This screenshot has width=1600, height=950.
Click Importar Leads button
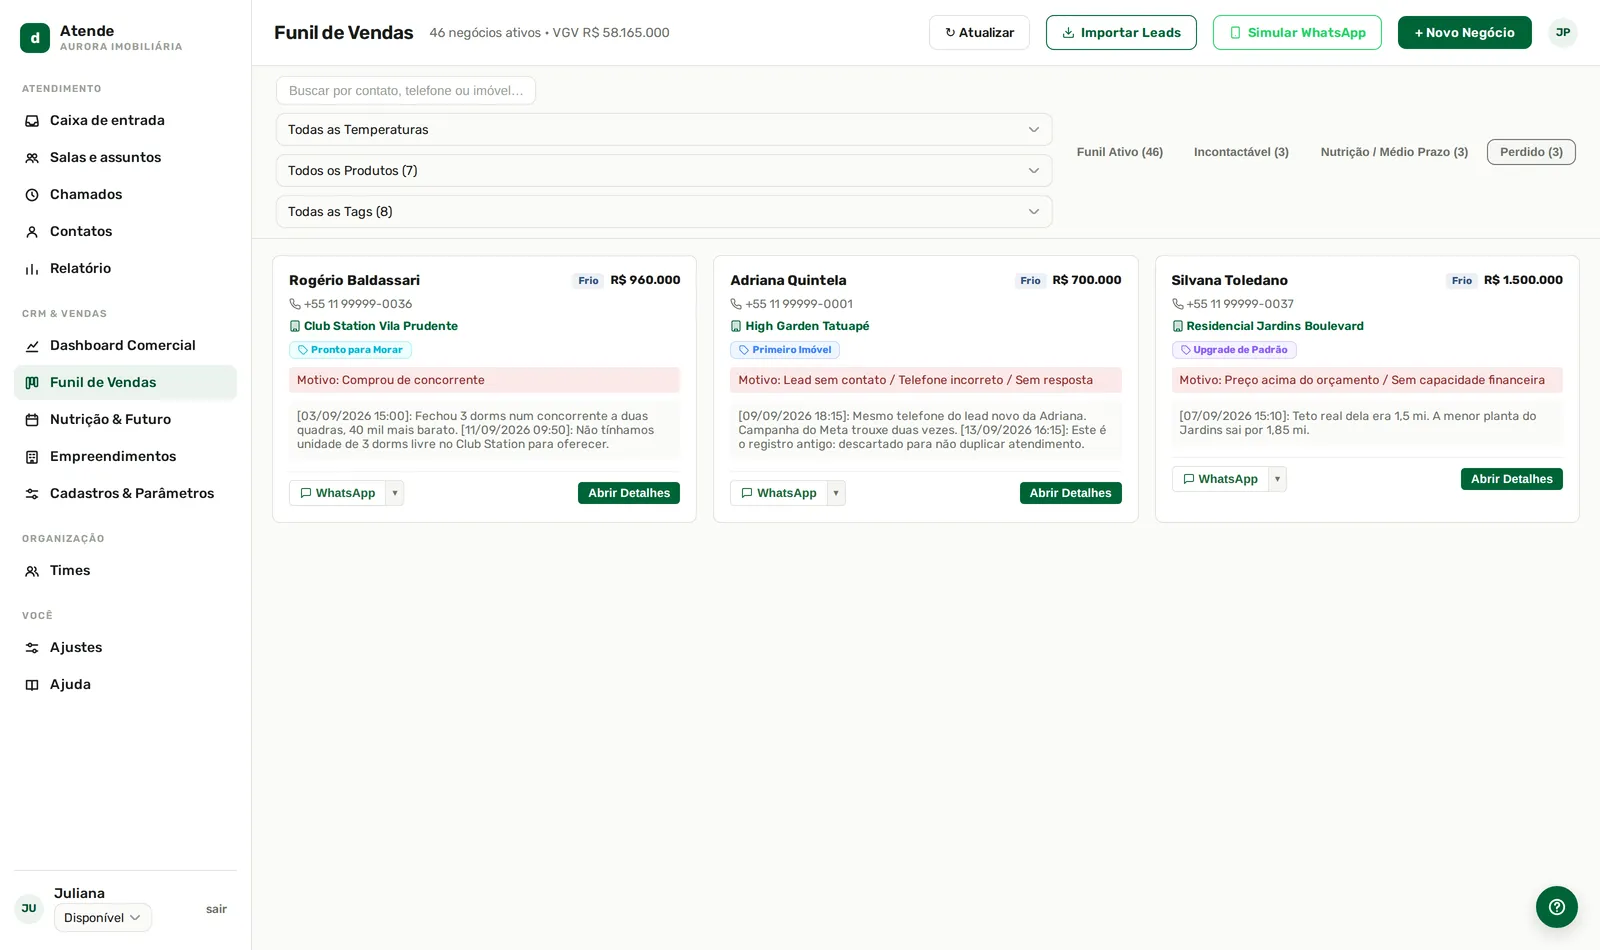coord(1121,33)
